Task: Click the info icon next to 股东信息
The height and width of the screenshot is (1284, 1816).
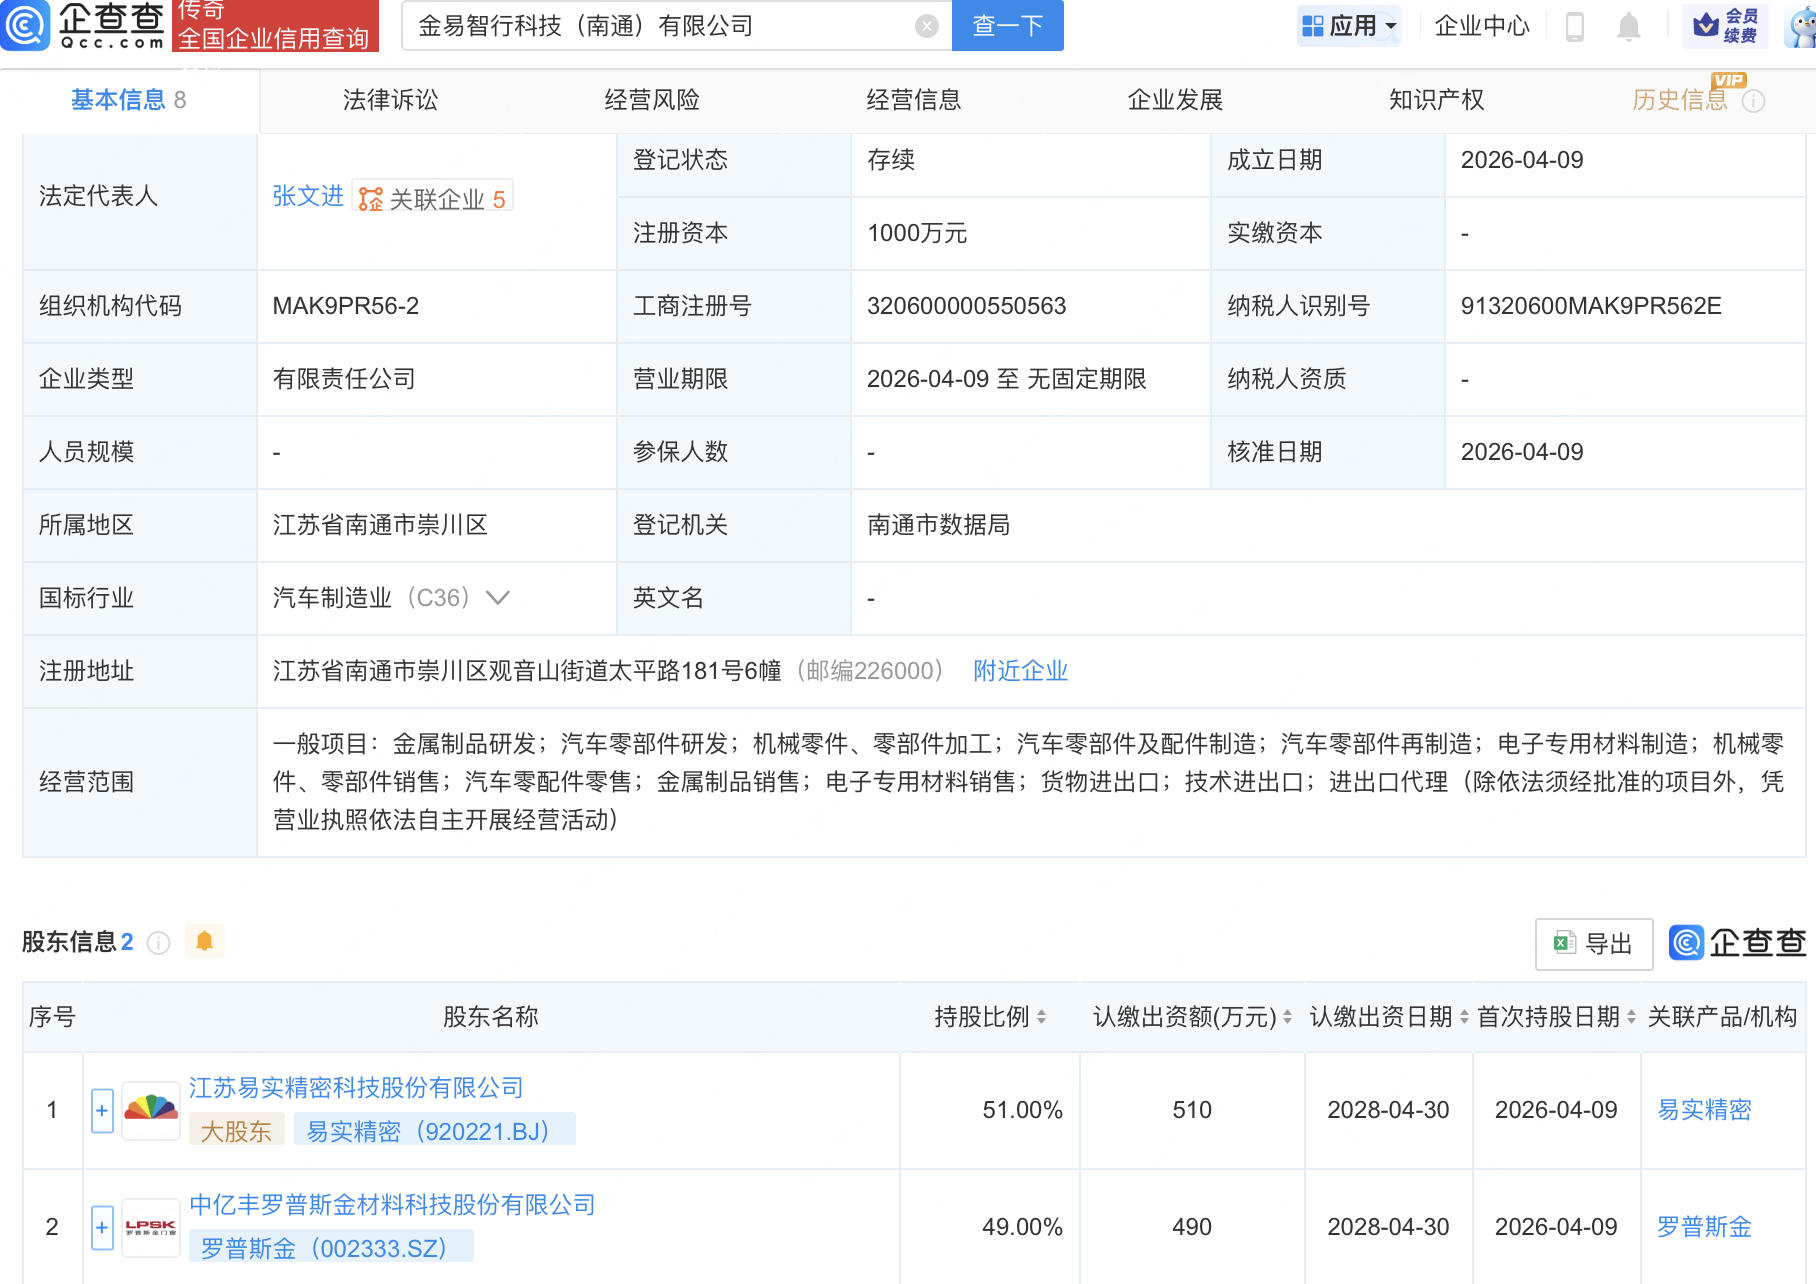Action: pyautogui.click(x=158, y=942)
